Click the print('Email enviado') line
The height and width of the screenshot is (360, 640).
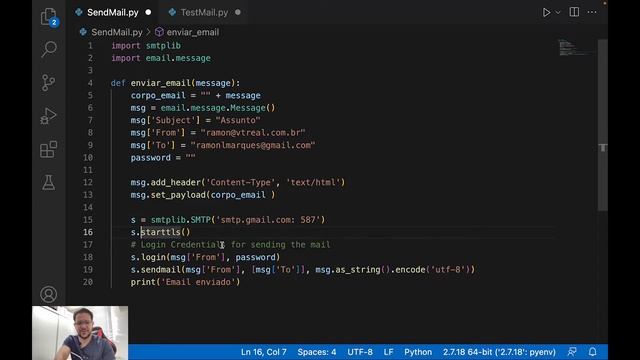click(185, 282)
